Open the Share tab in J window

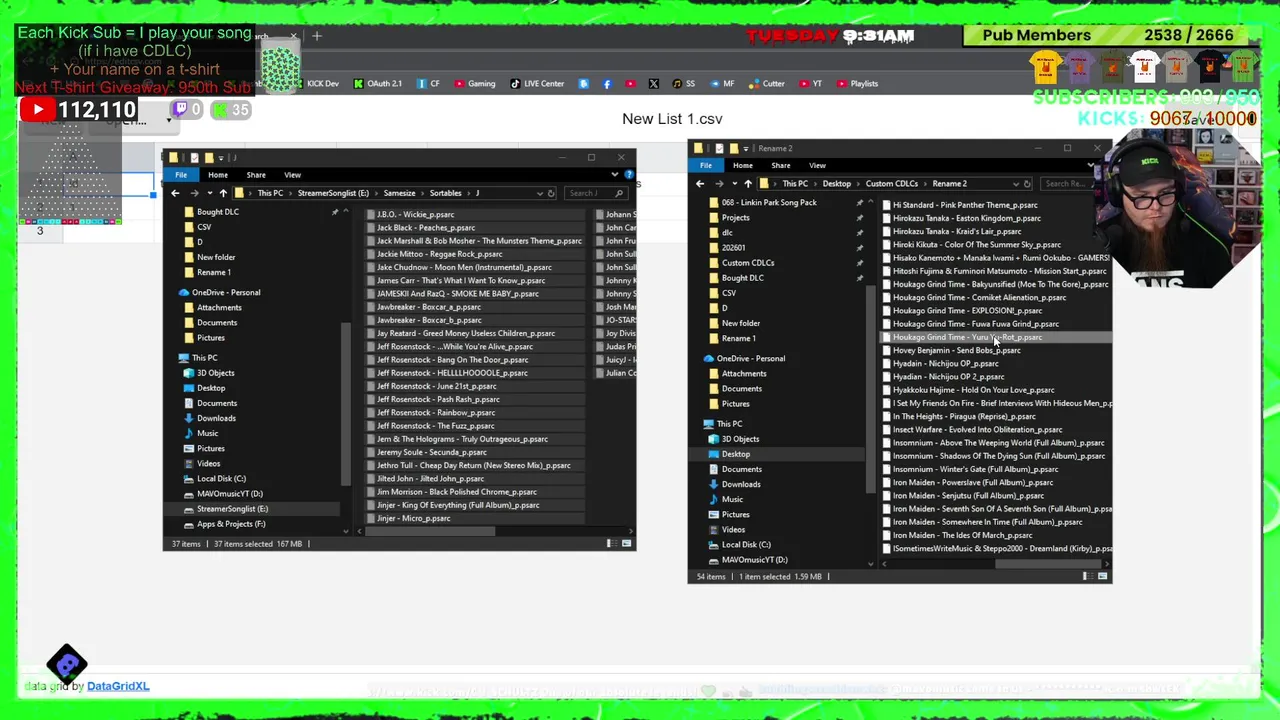(256, 175)
